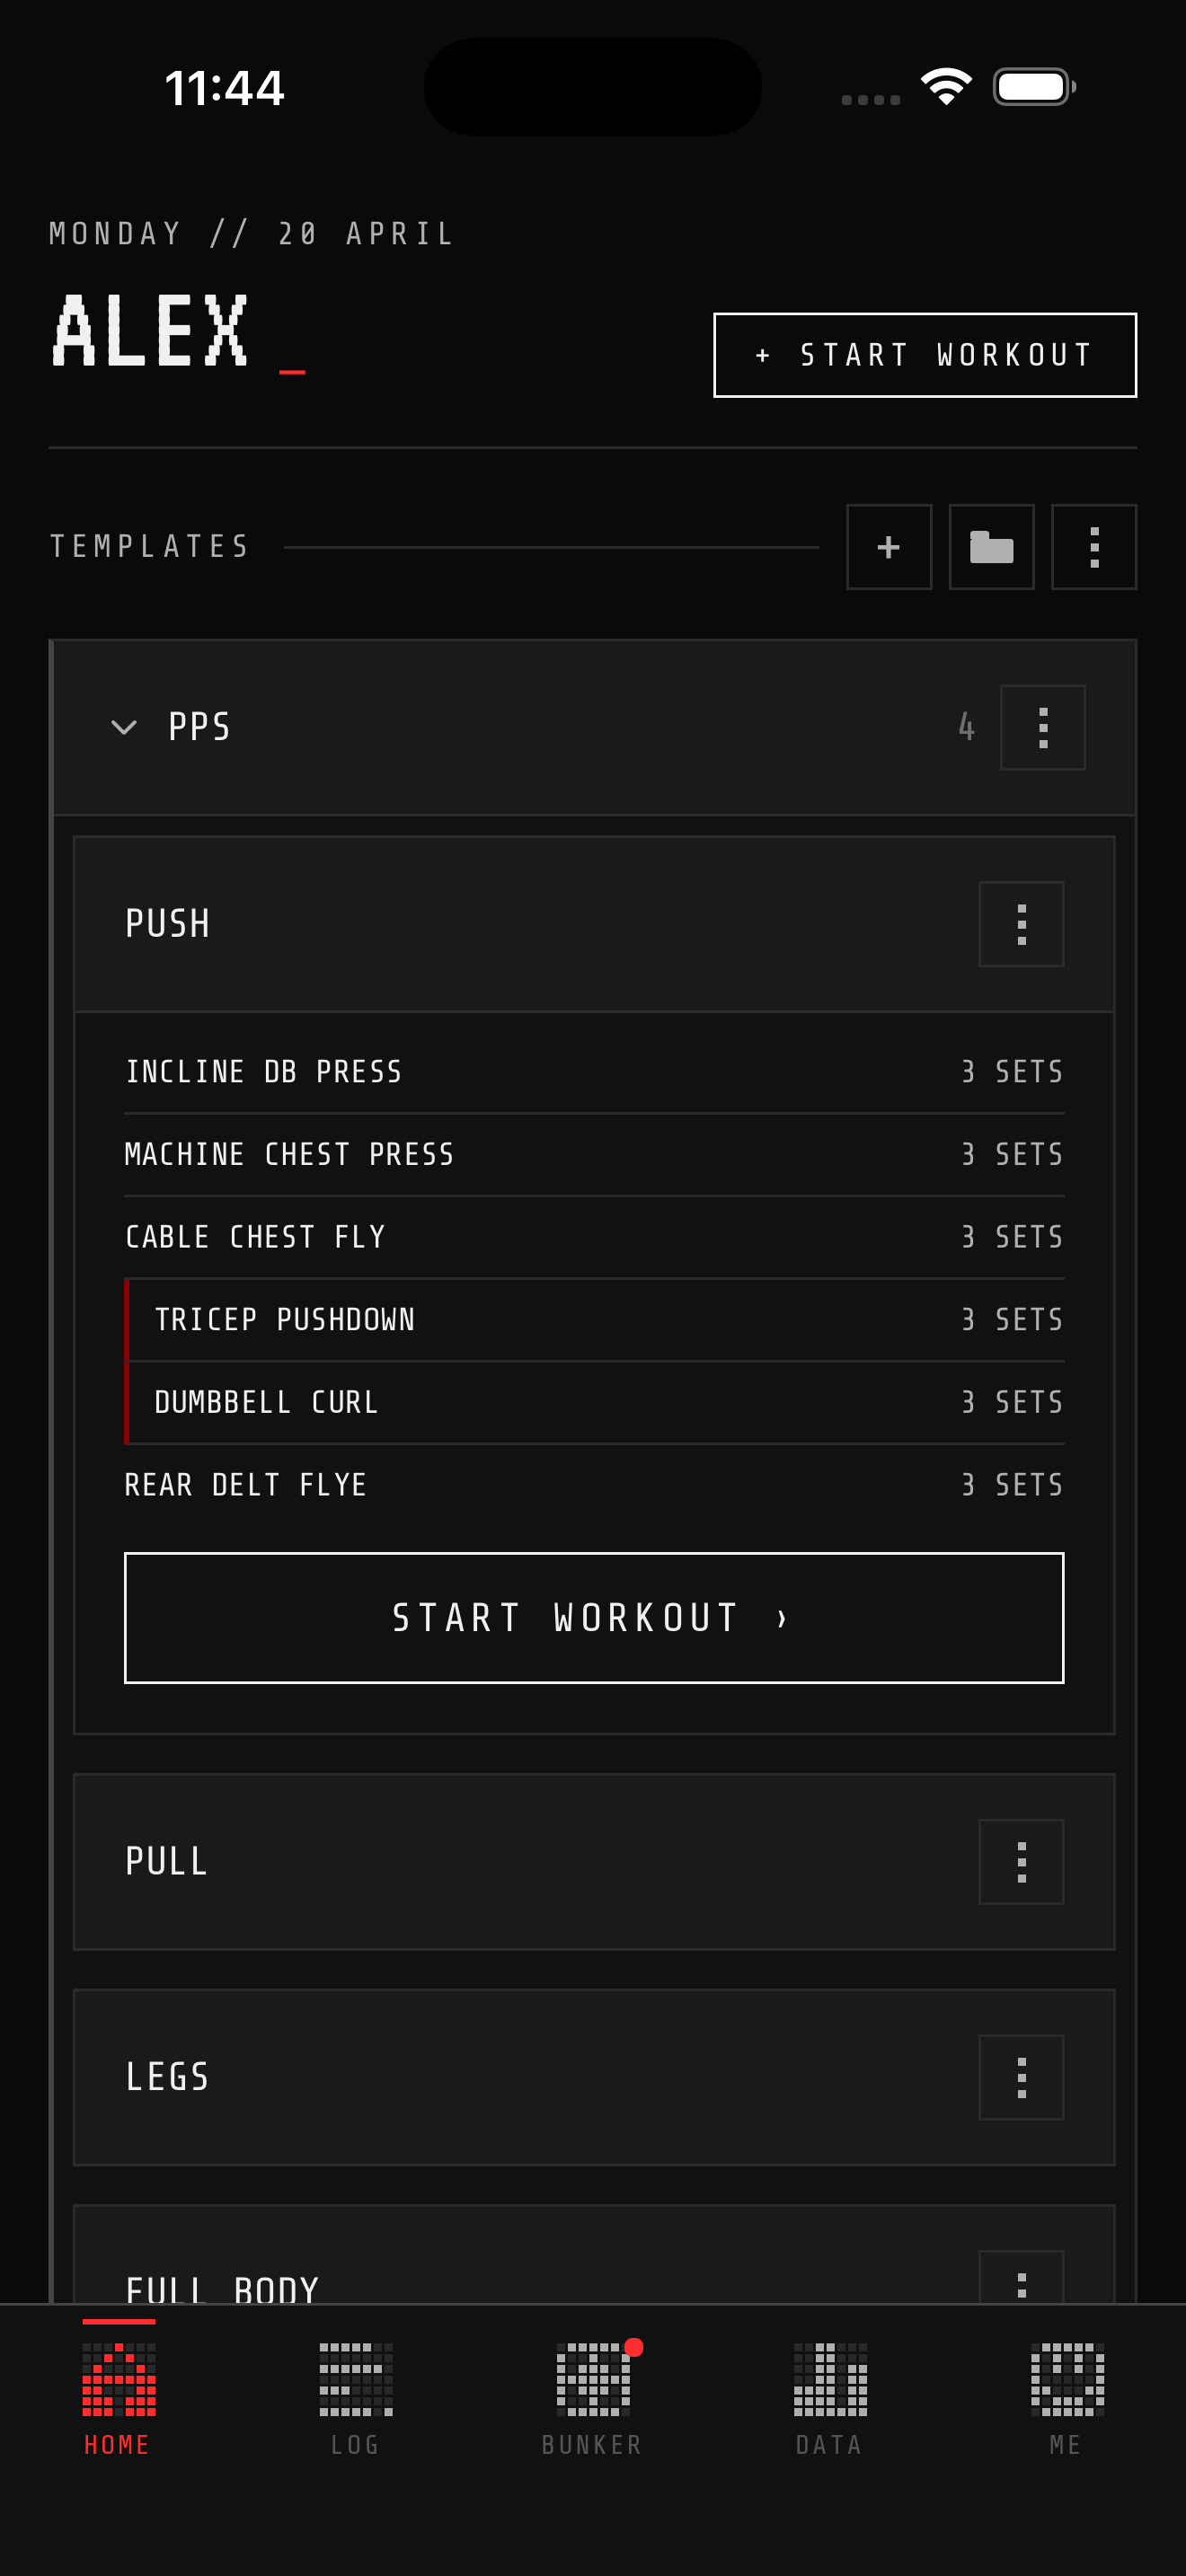Open PPS folder three-dot menu
Viewport: 1186px width, 2576px height.
point(1042,727)
